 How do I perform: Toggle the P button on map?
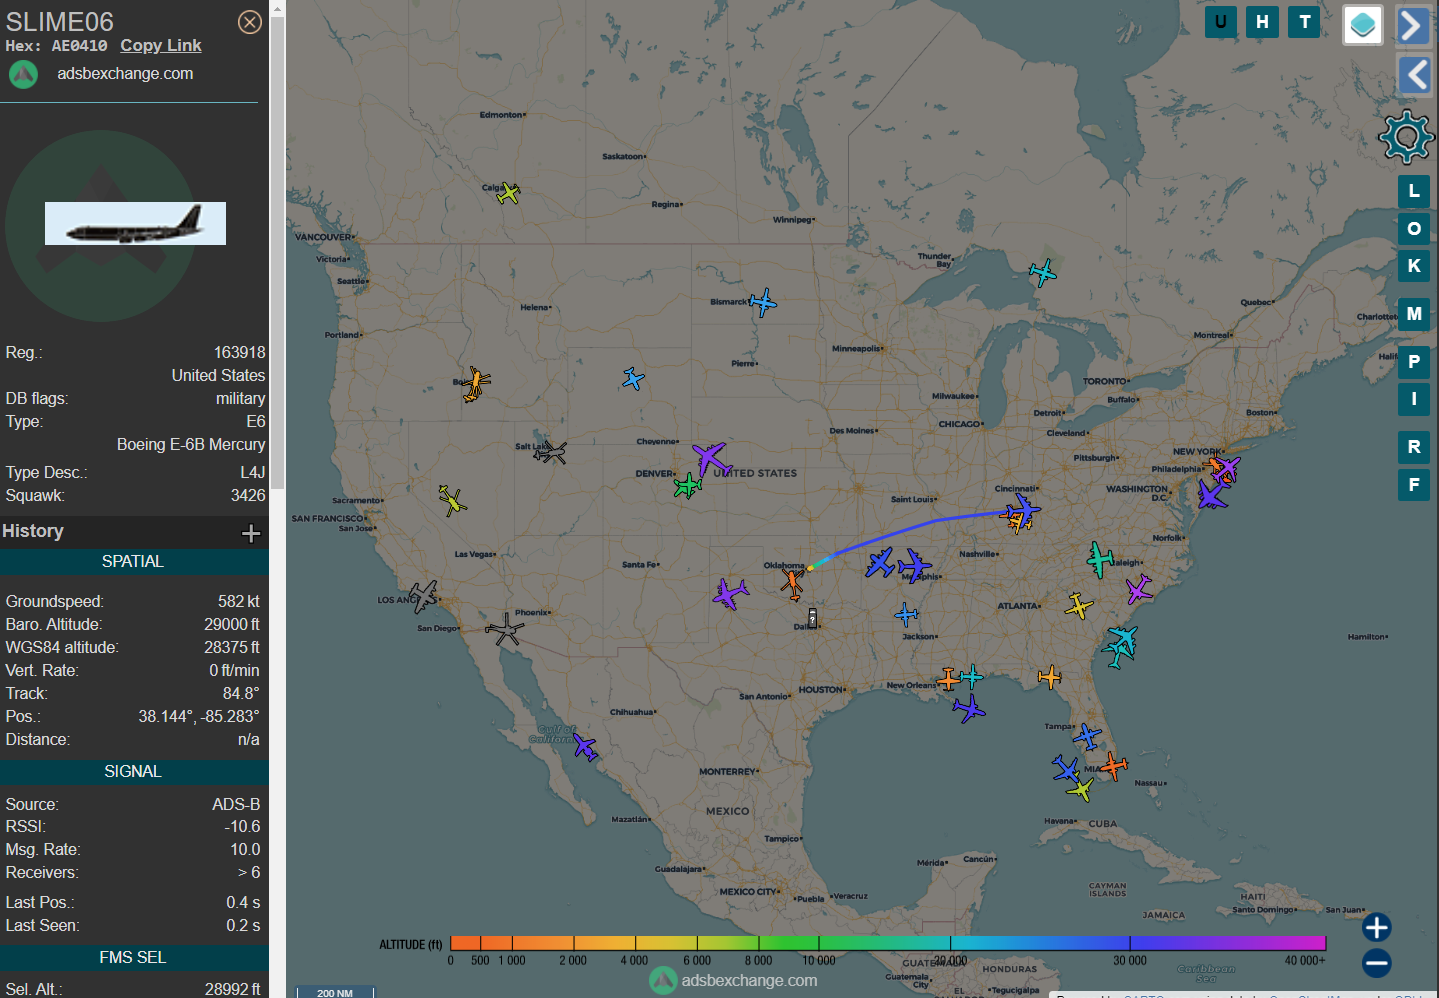(x=1414, y=362)
